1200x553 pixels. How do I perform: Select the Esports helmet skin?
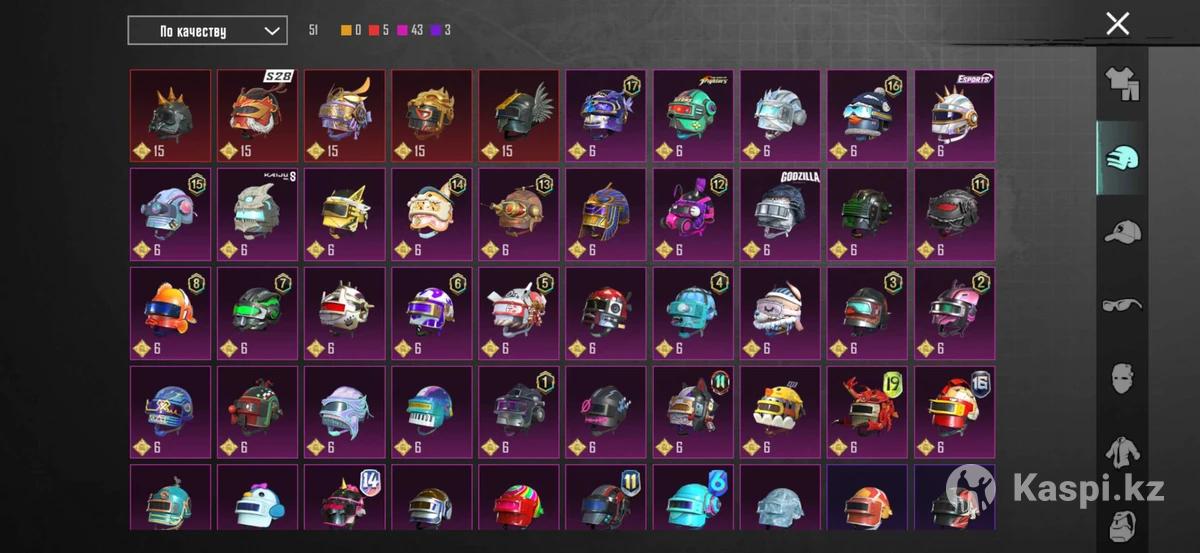(x=953, y=115)
